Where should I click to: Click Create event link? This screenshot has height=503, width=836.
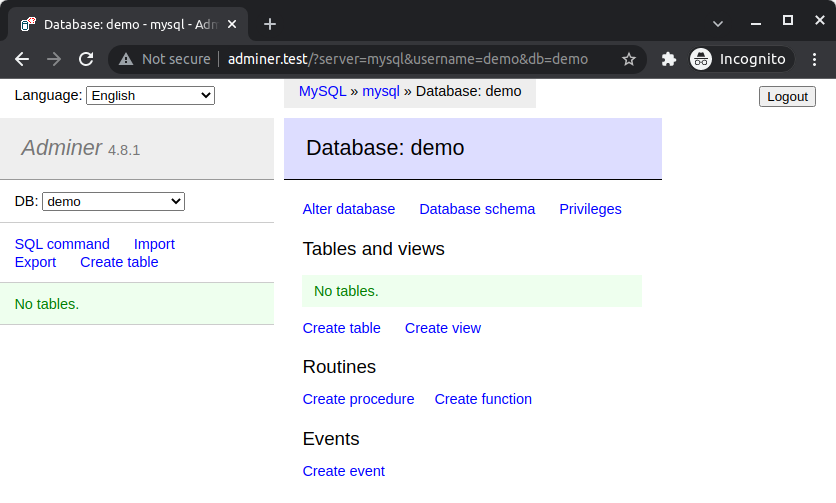[x=343, y=471]
